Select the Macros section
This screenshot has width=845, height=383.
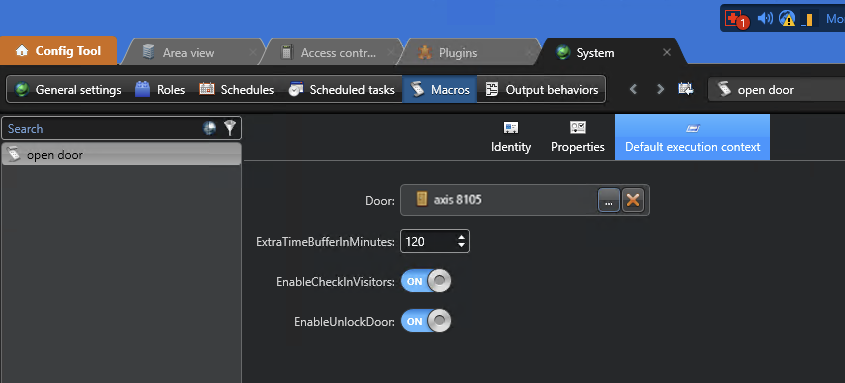[439, 89]
